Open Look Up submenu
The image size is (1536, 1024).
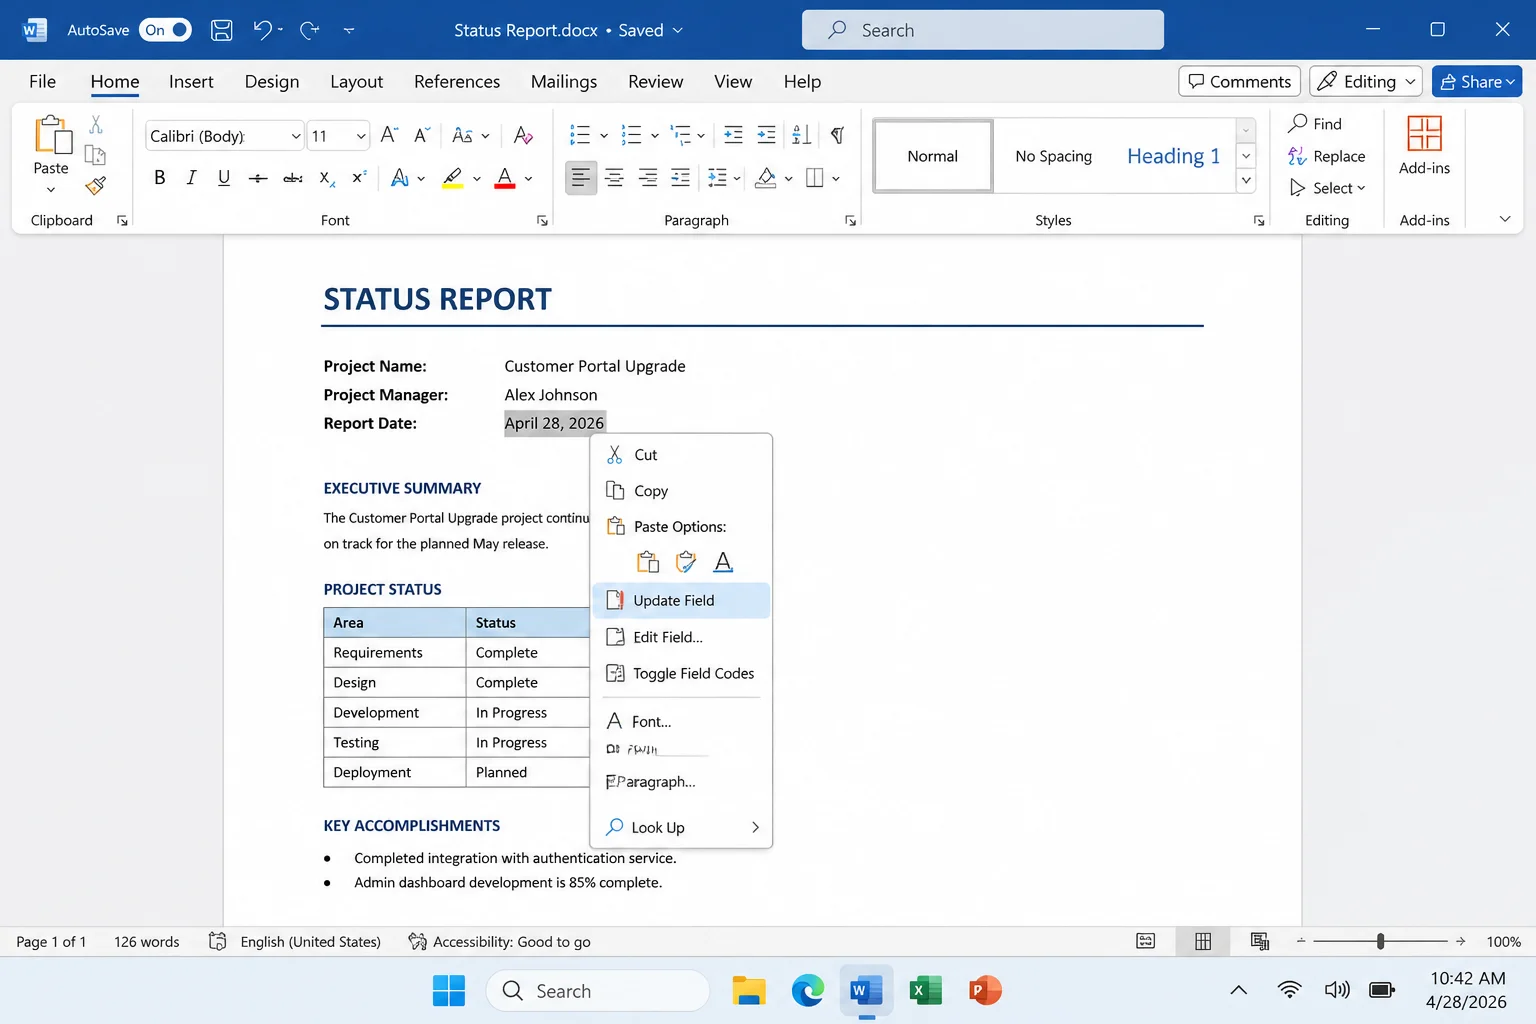point(681,827)
